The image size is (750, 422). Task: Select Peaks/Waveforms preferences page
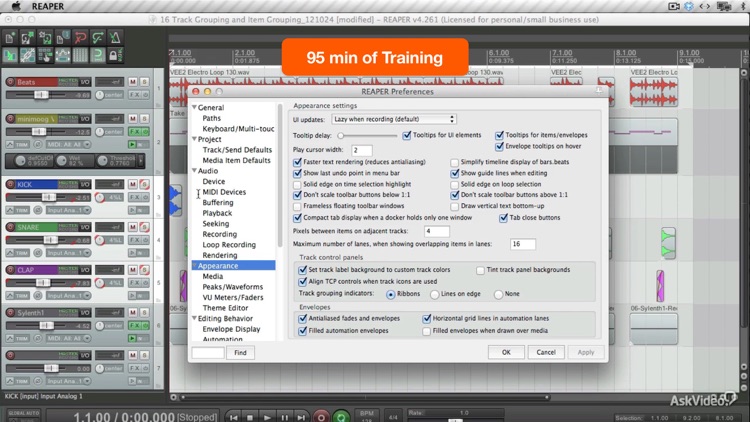point(232,287)
